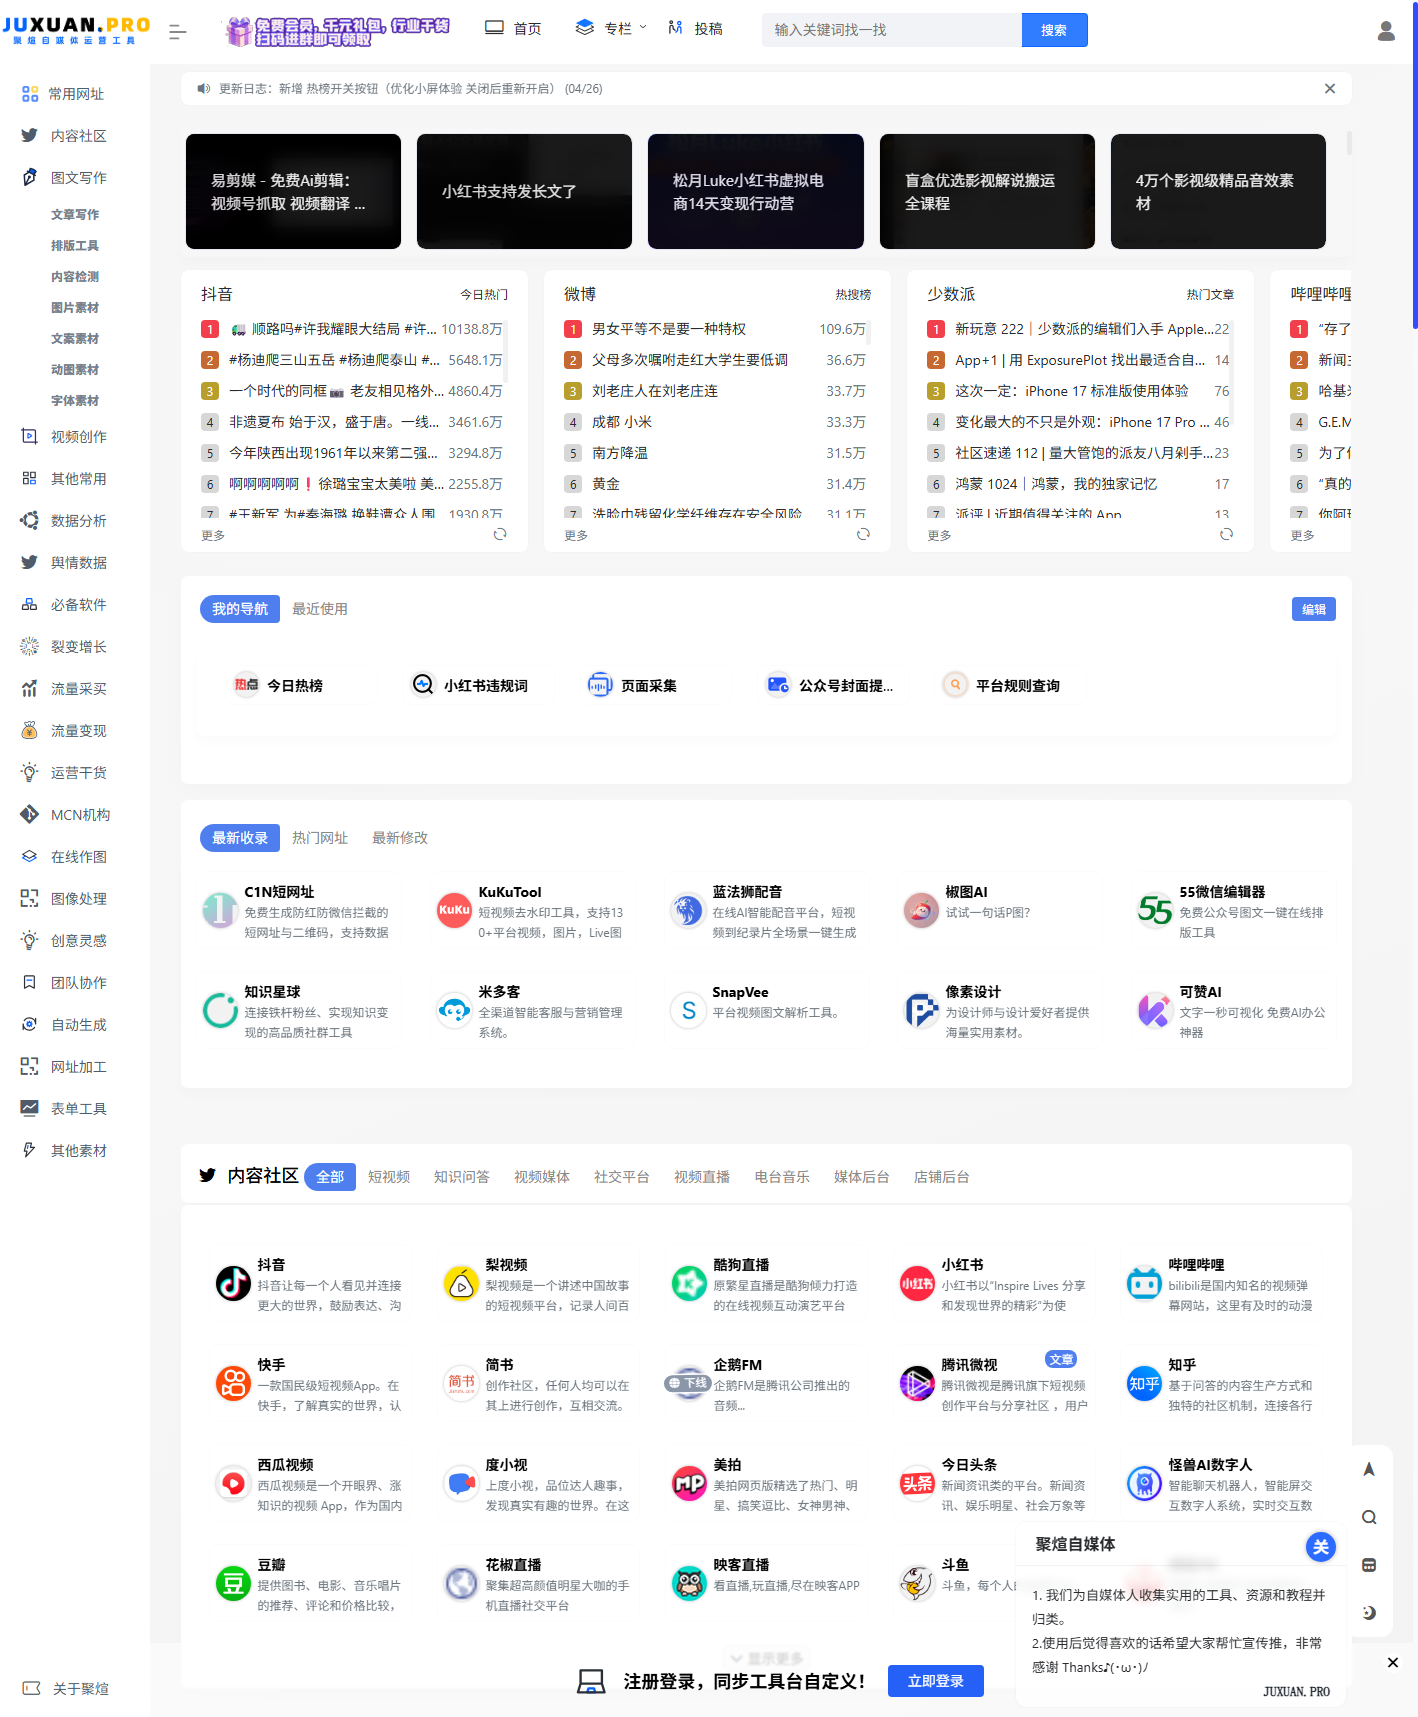Open the 美拍 MP logo icon
The height and width of the screenshot is (1717, 1418).
(689, 1483)
